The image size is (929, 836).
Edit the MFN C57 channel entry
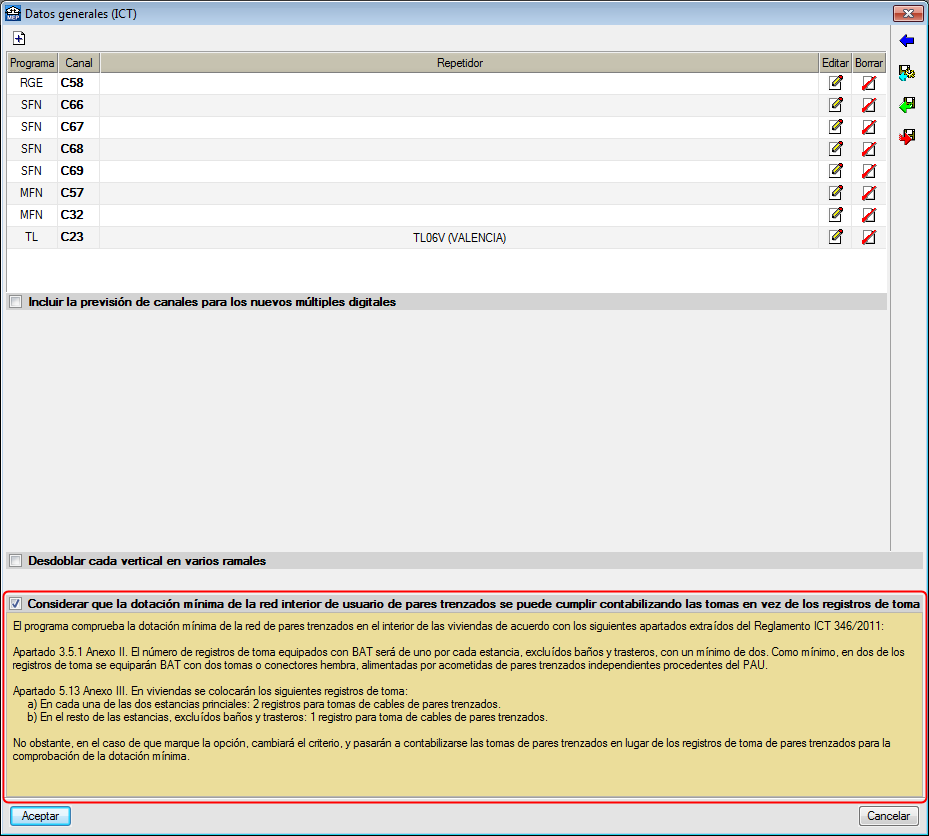pyautogui.click(x=835, y=193)
